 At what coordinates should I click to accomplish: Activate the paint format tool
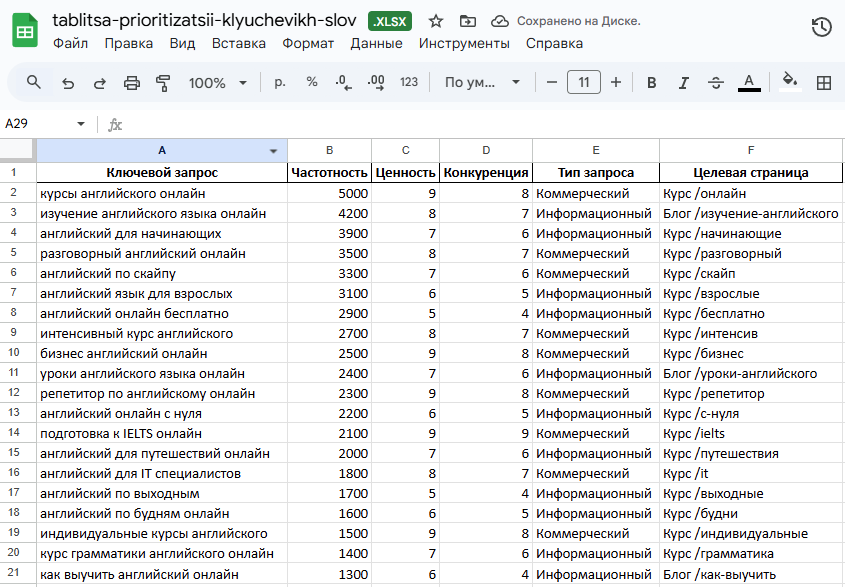[163, 83]
